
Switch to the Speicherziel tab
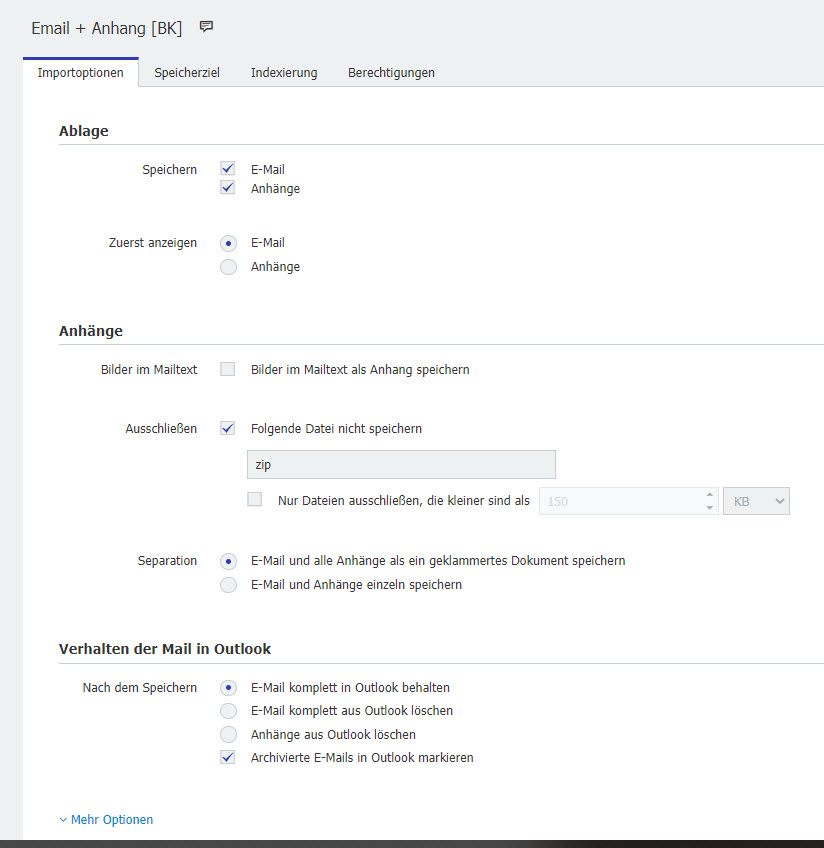(x=187, y=73)
